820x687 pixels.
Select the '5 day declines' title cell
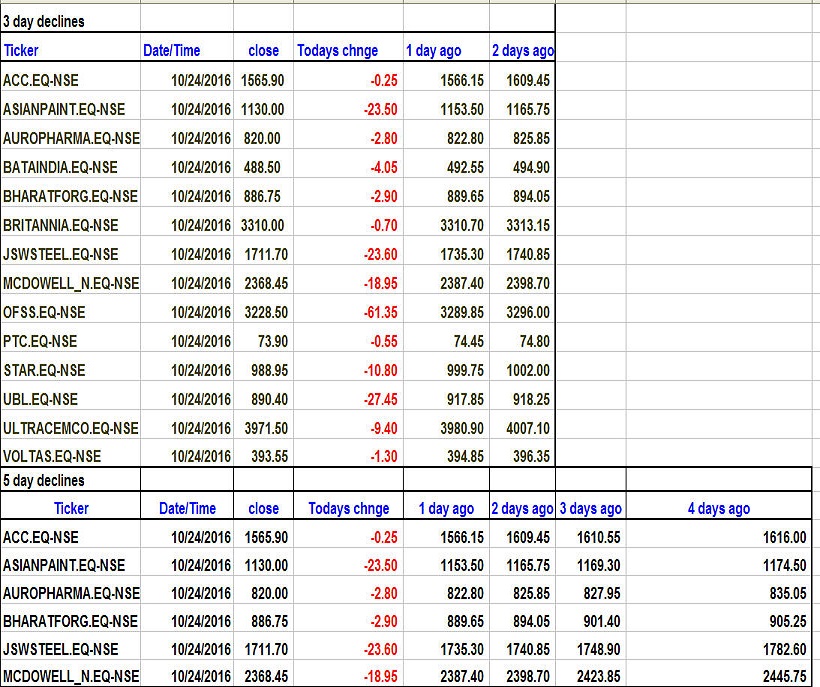click(x=44, y=481)
